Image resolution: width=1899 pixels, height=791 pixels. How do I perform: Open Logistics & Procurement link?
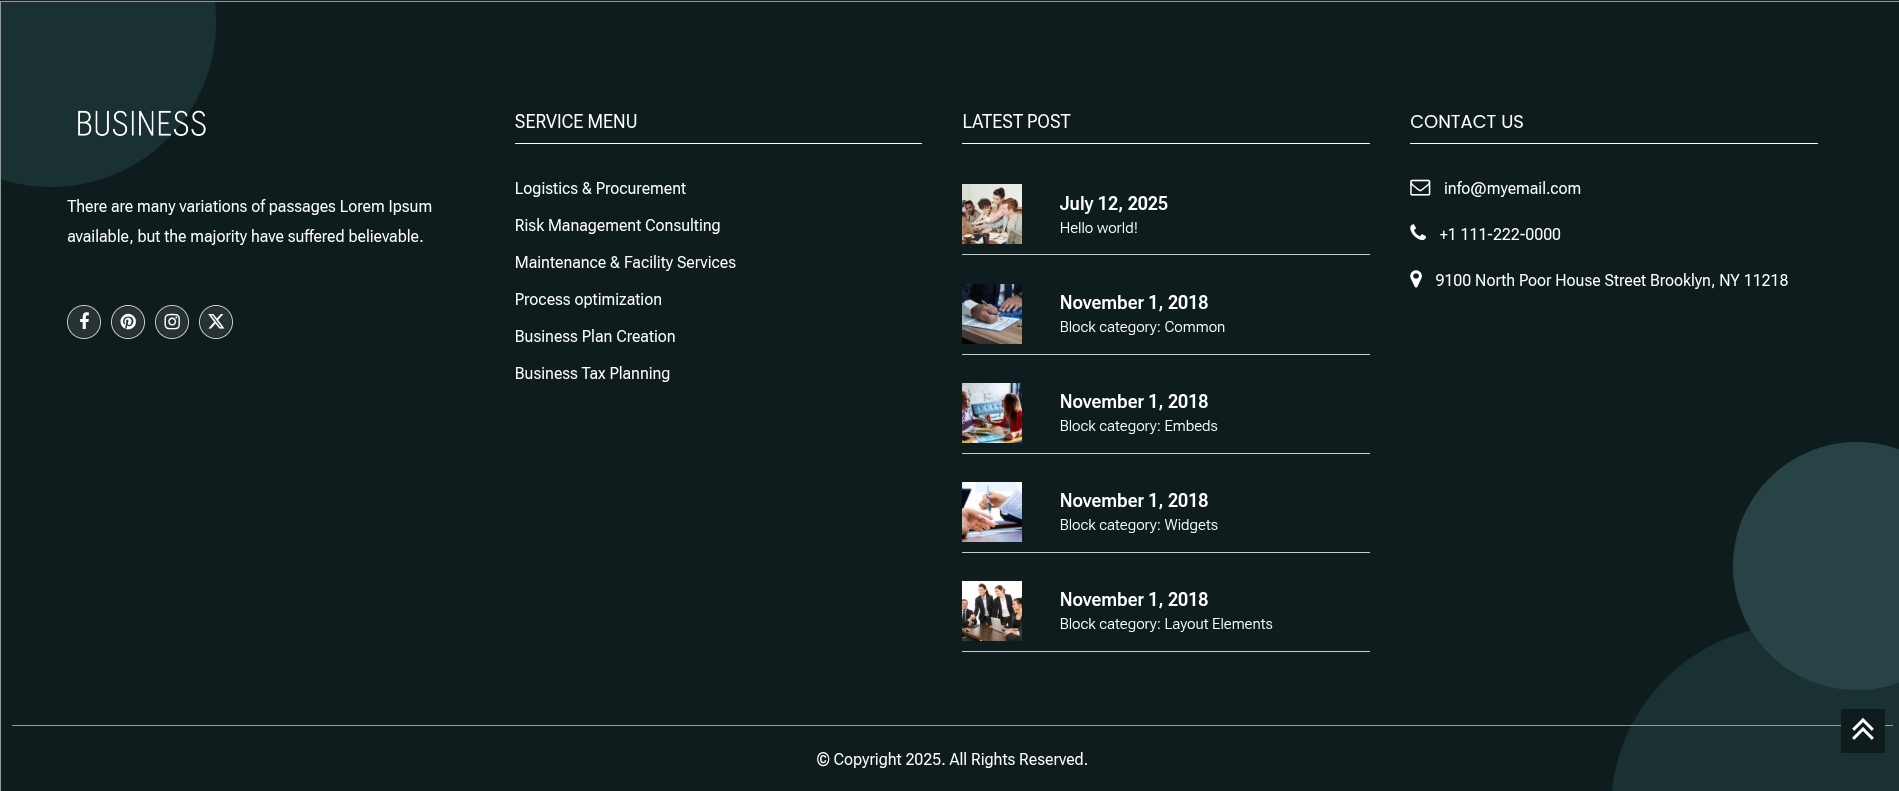tap(600, 188)
